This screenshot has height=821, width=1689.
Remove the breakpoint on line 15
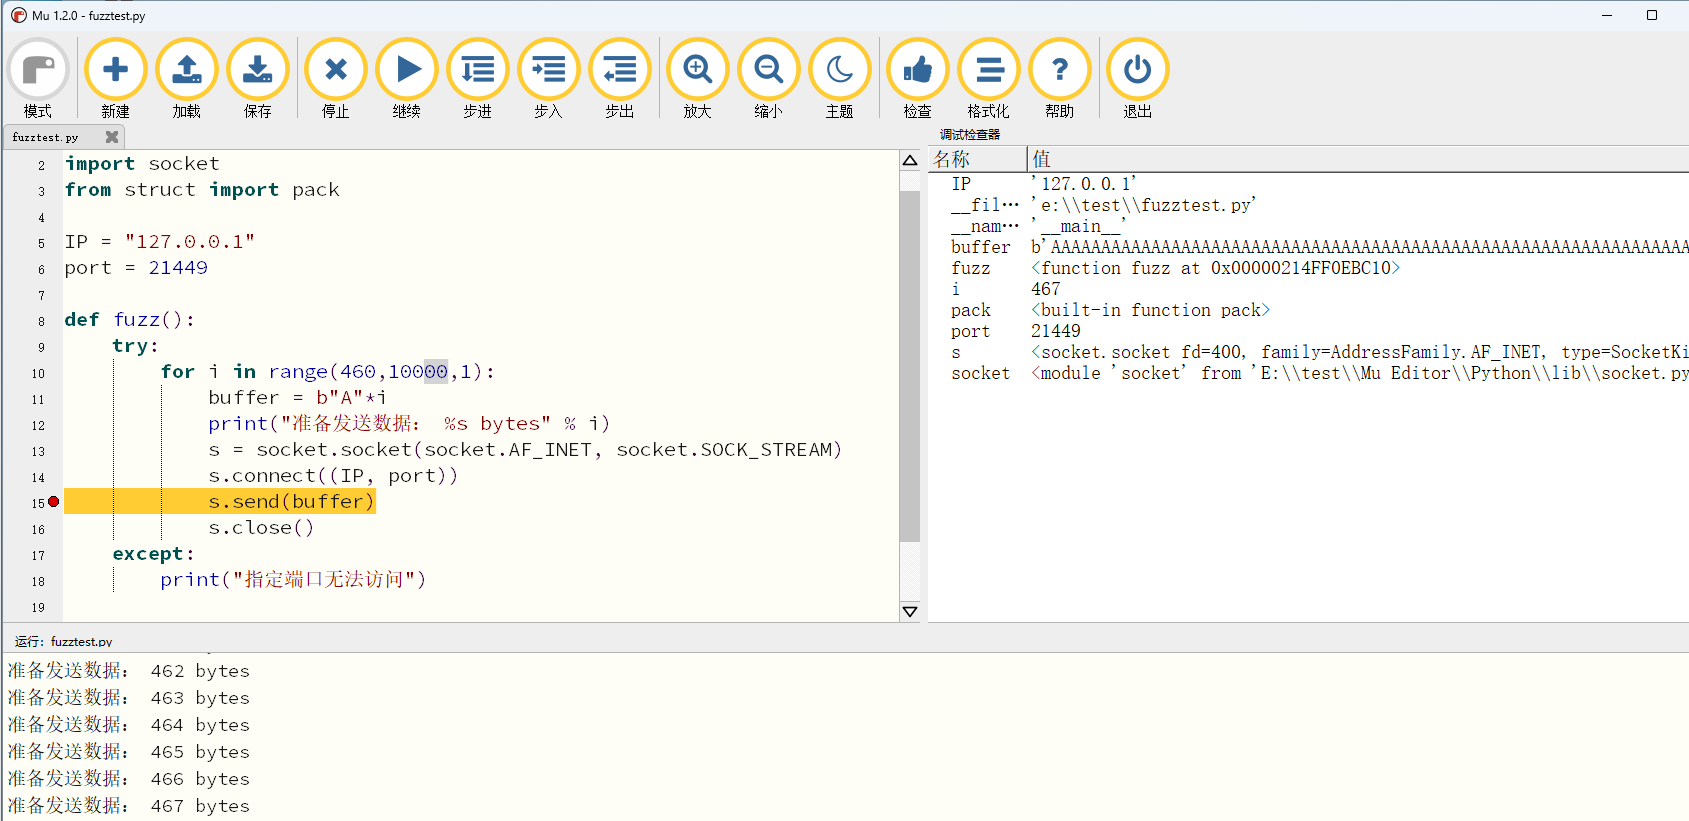coord(54,502)
